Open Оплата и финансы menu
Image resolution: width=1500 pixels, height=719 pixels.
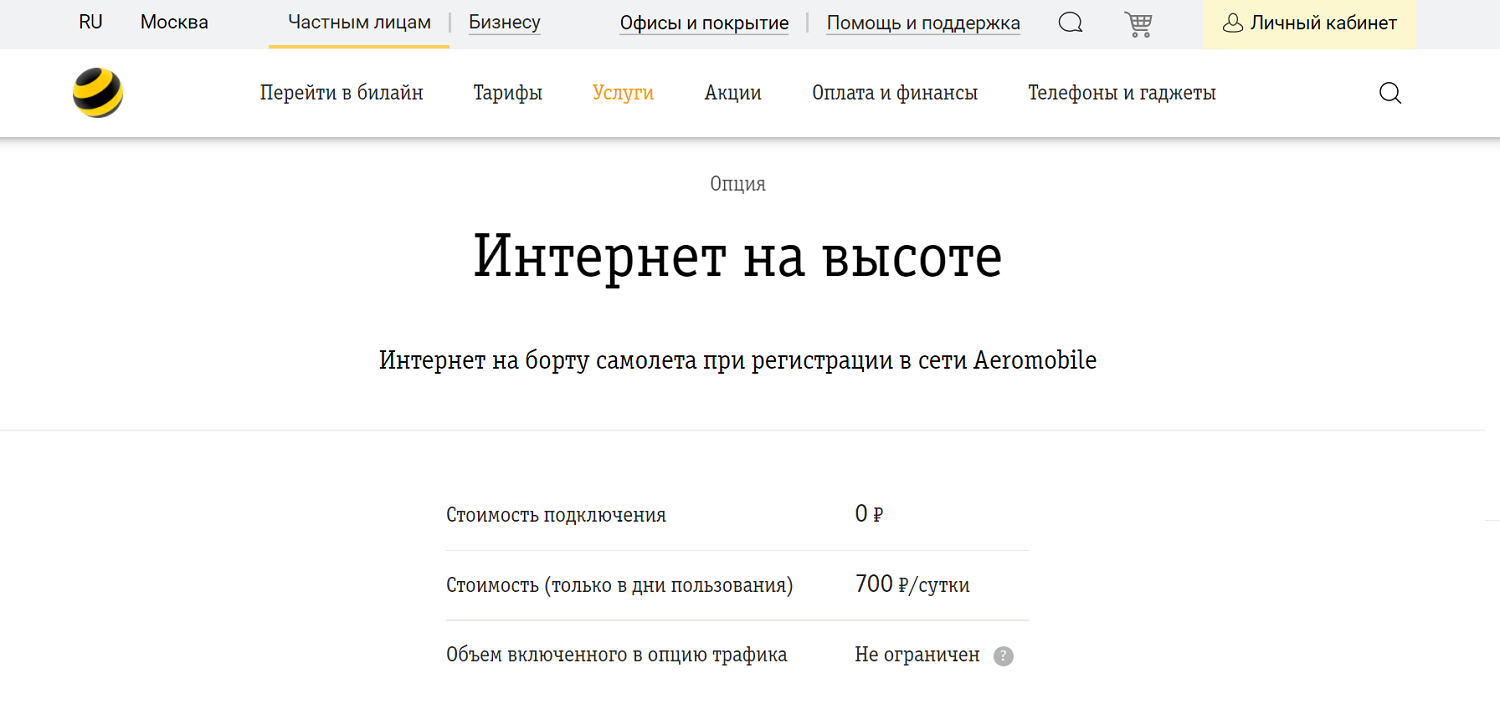click(895, 93)
